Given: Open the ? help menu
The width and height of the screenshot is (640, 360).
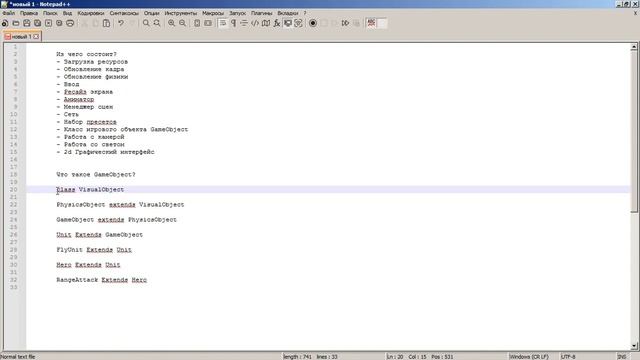Looking at the screenshot, I should point(304,13).
